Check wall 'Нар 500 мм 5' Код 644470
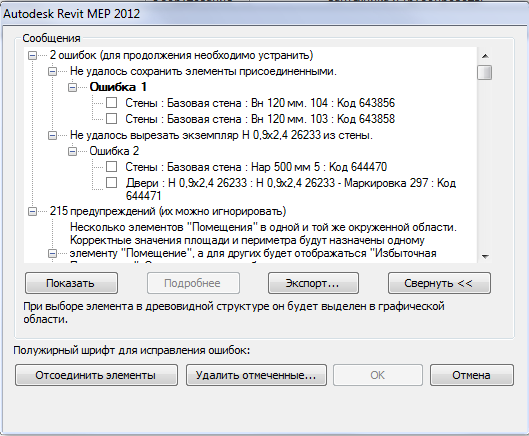Viewport: 529px width, 436px height. 112,166
